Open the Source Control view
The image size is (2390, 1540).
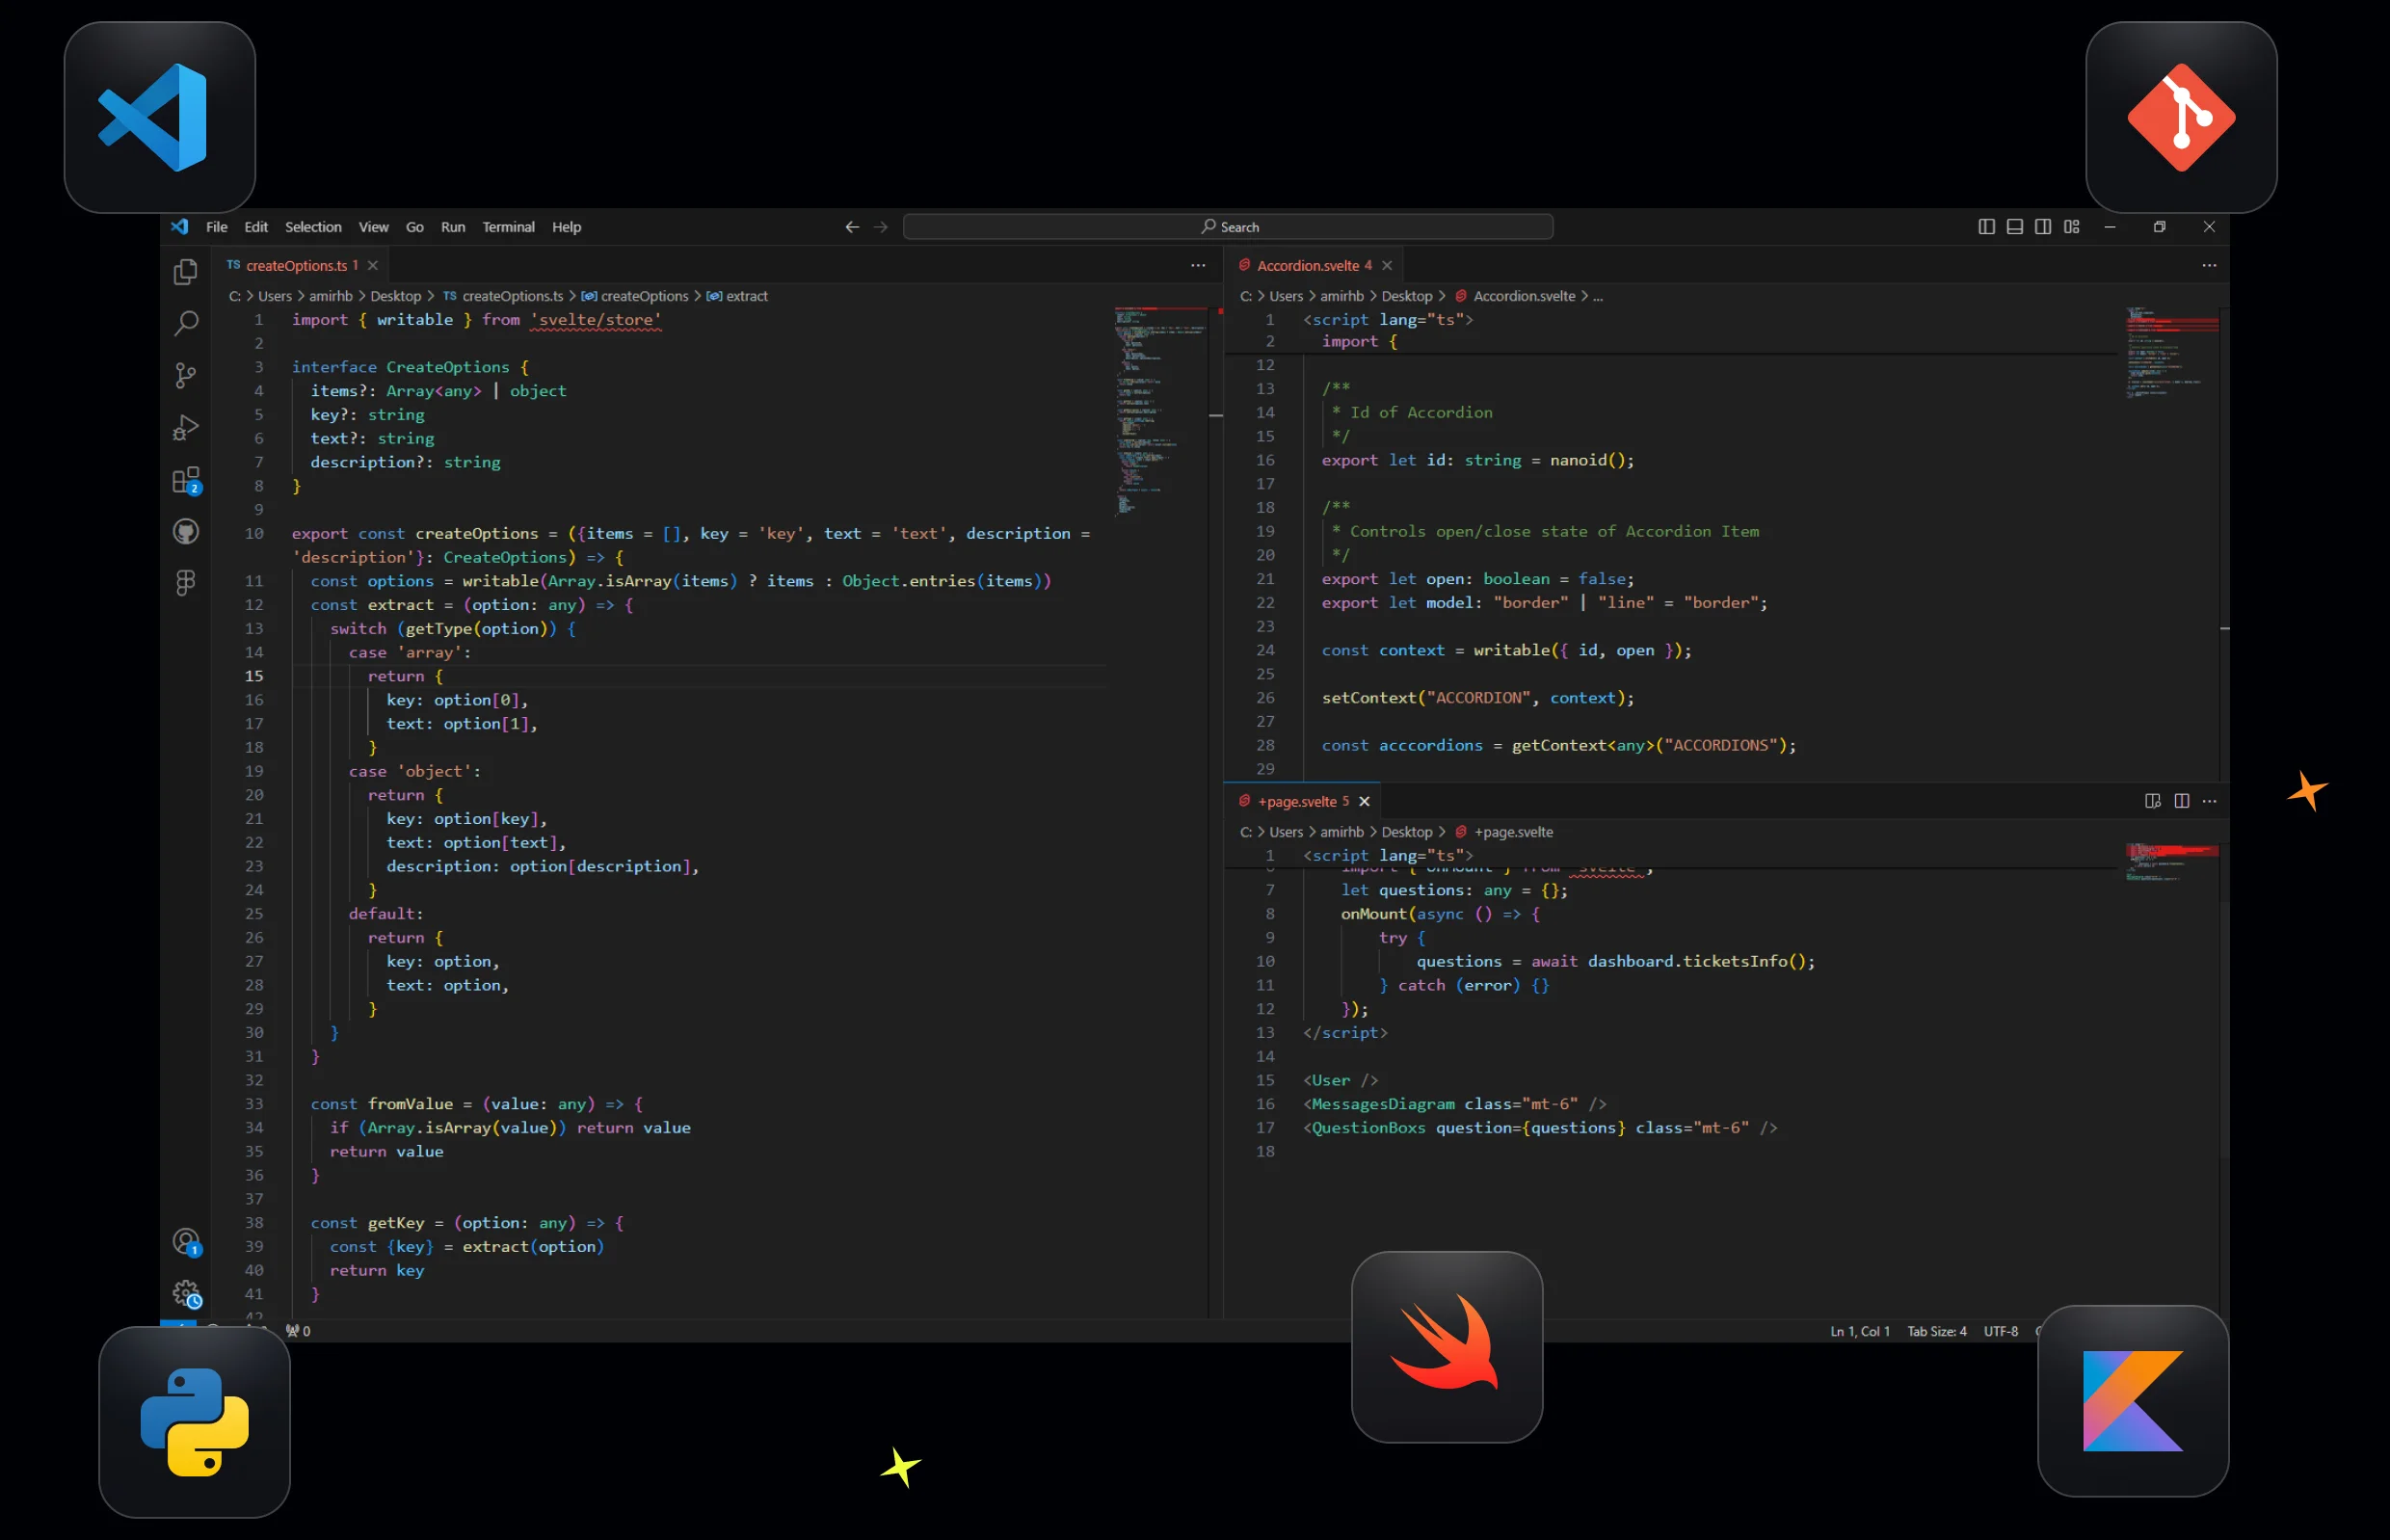(186, 375)
